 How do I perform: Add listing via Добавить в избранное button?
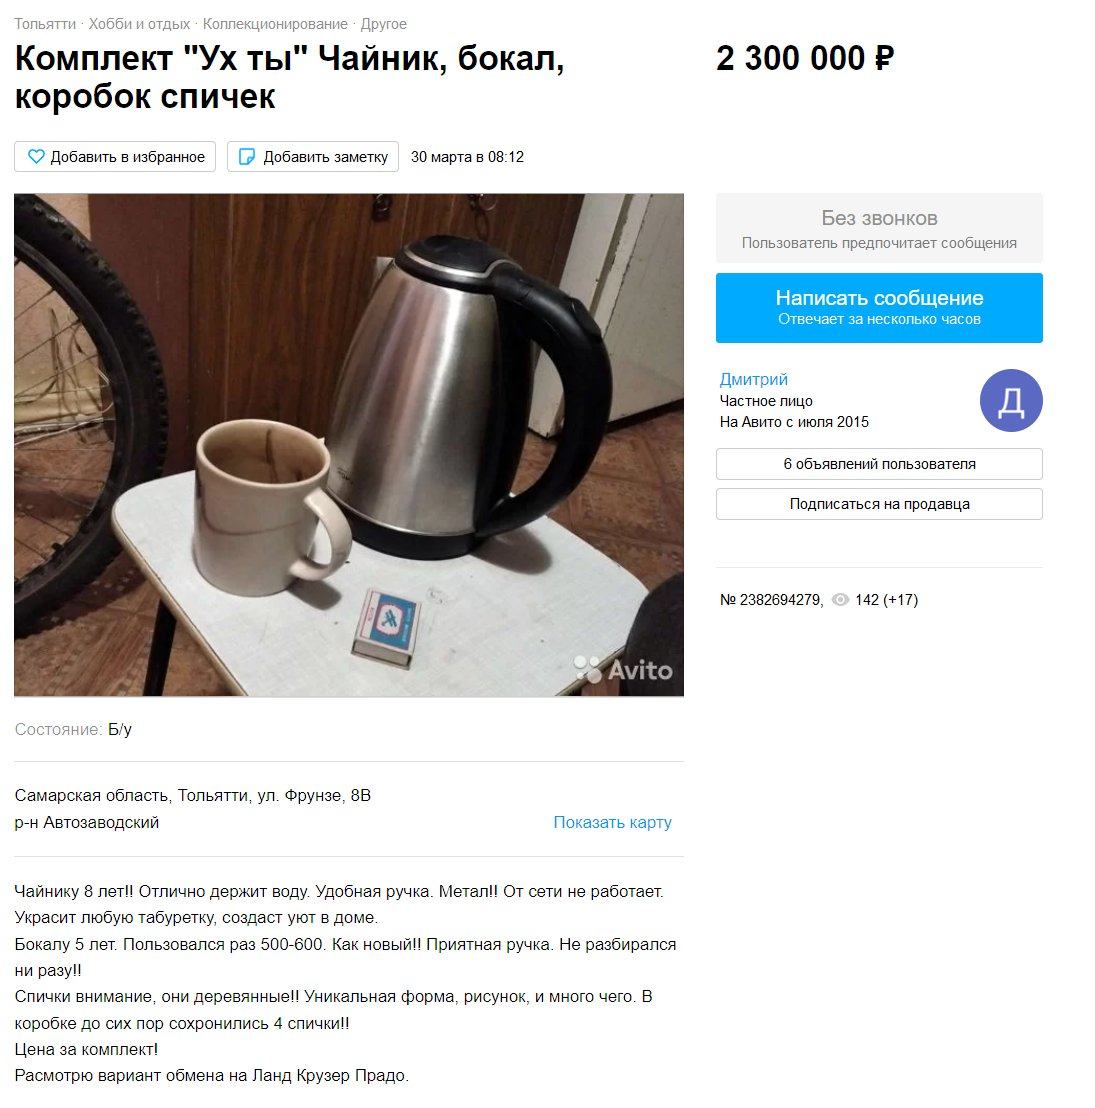115,157
